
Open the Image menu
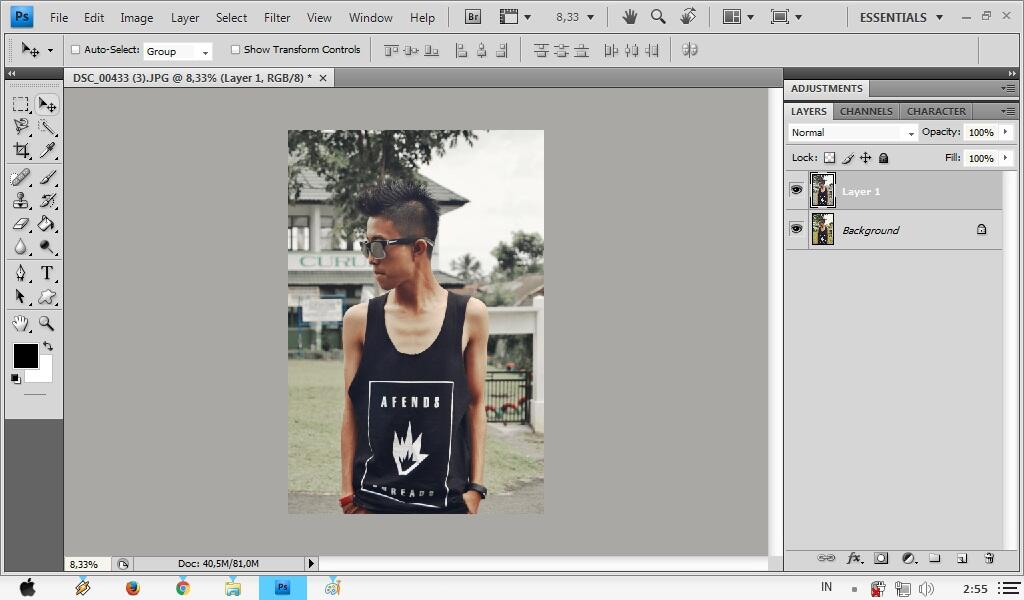[136, 18]
